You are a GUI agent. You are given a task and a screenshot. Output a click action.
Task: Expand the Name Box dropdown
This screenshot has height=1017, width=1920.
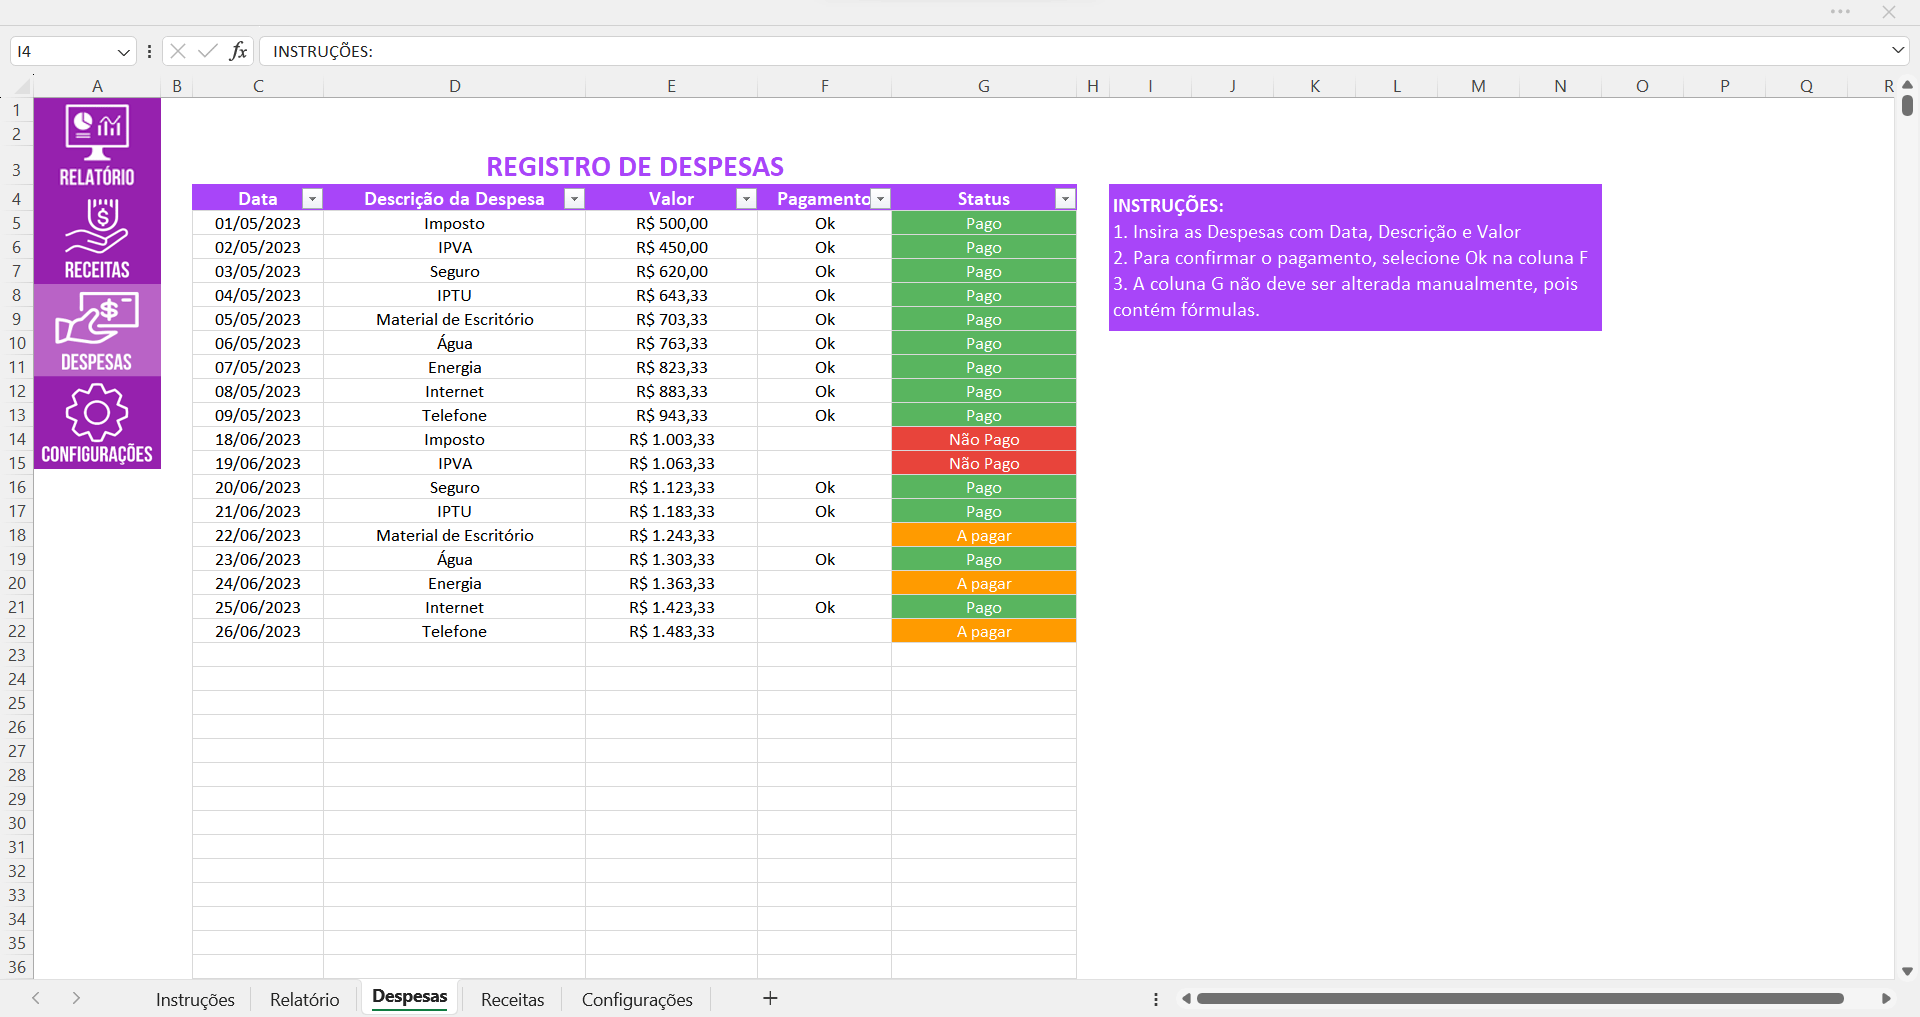click(123, 51)
